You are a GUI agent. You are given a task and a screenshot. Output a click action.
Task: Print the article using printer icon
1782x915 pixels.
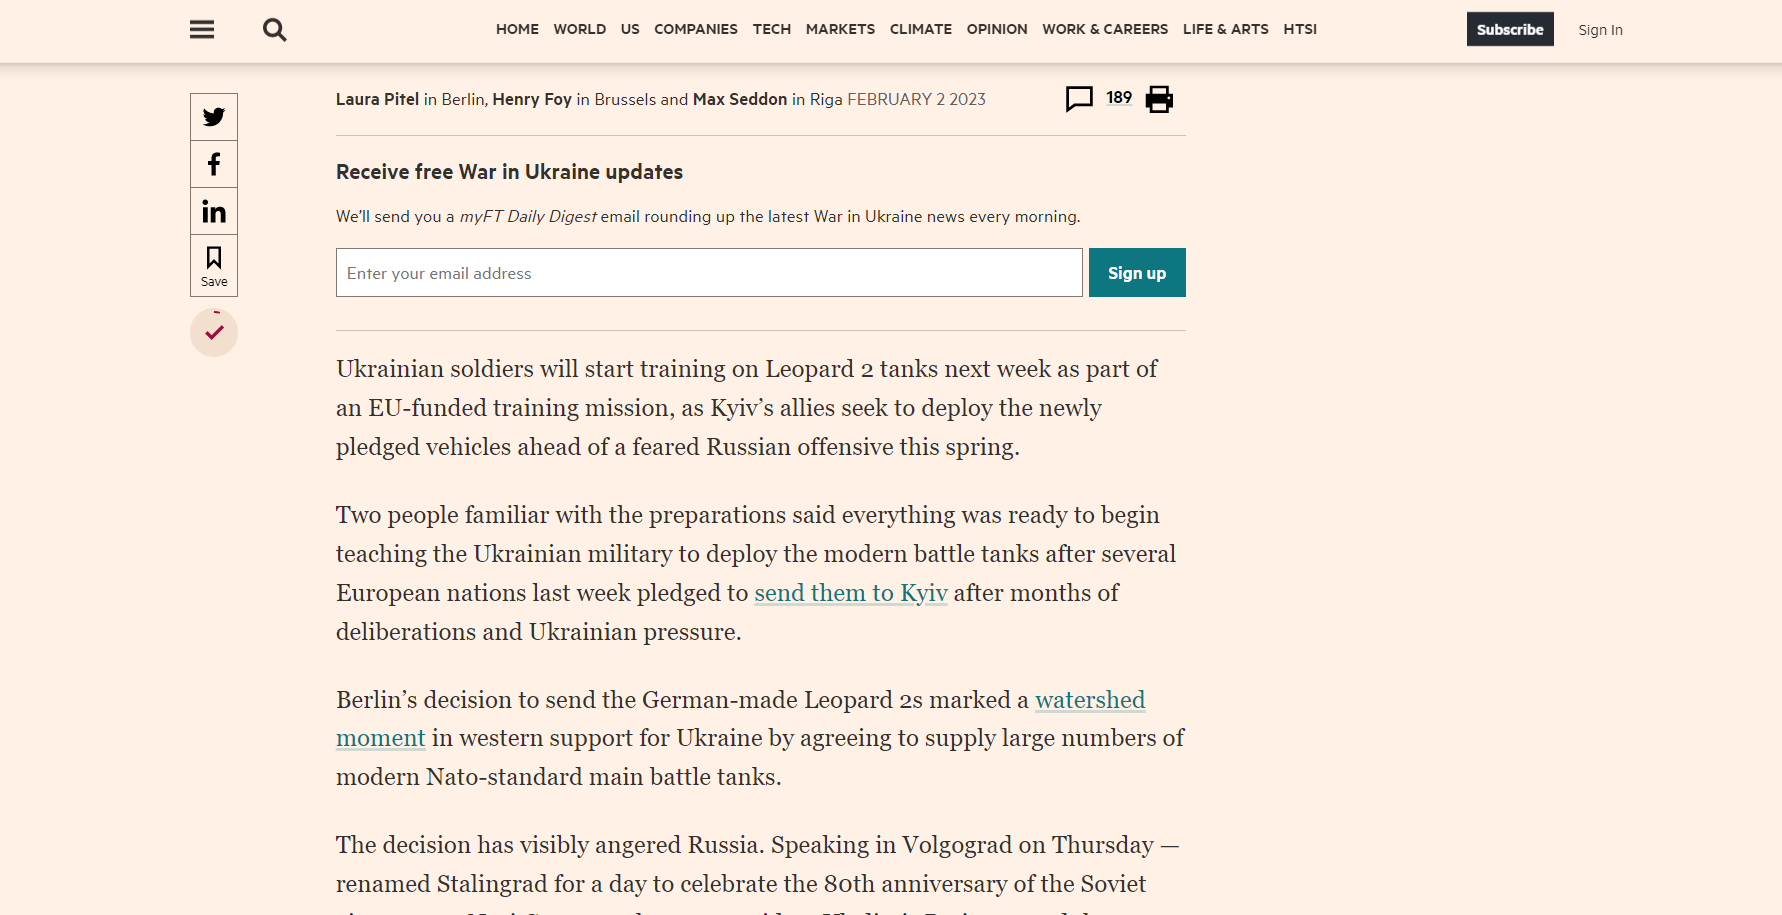point(1159,99)
